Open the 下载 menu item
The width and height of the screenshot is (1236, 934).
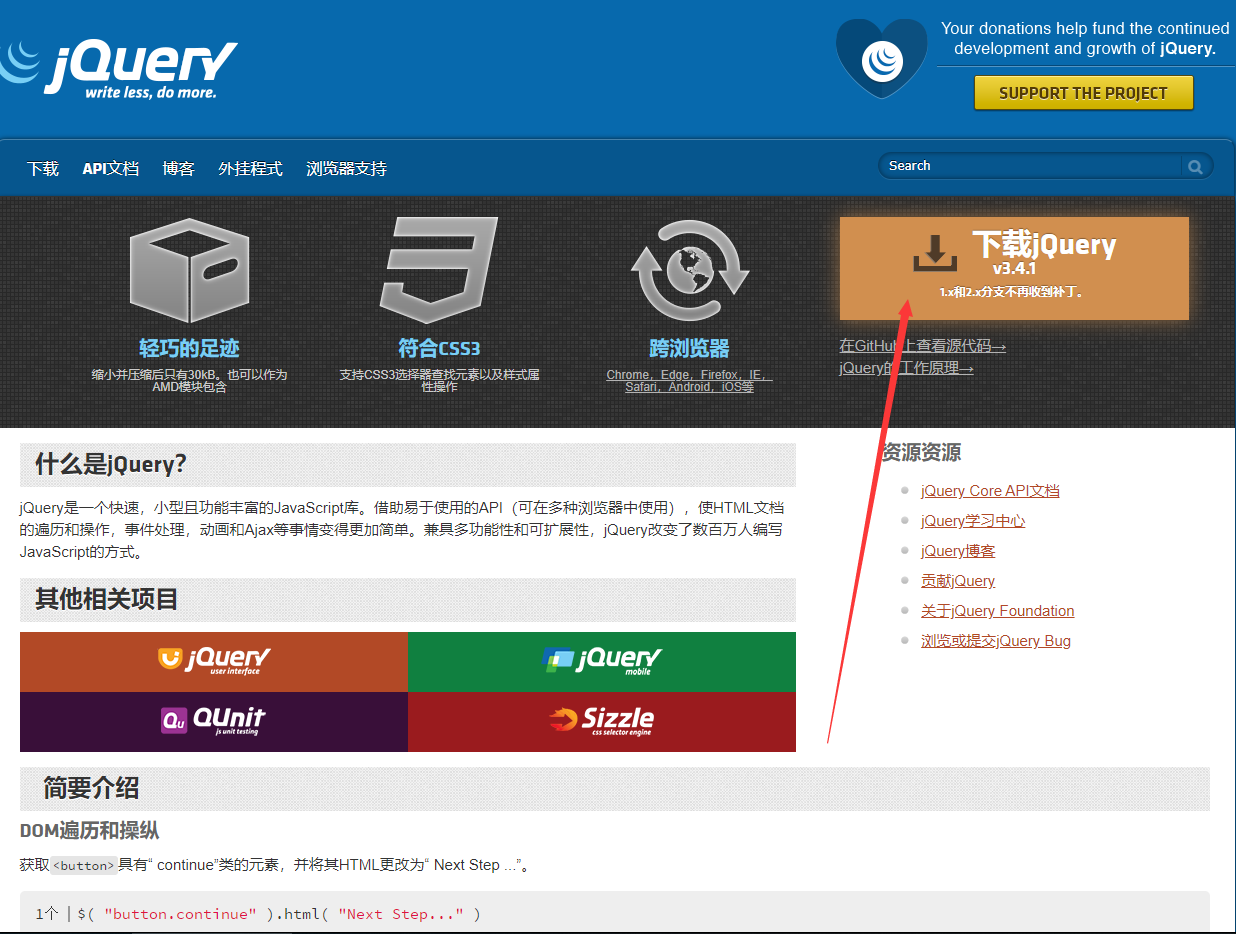[43, 169]
